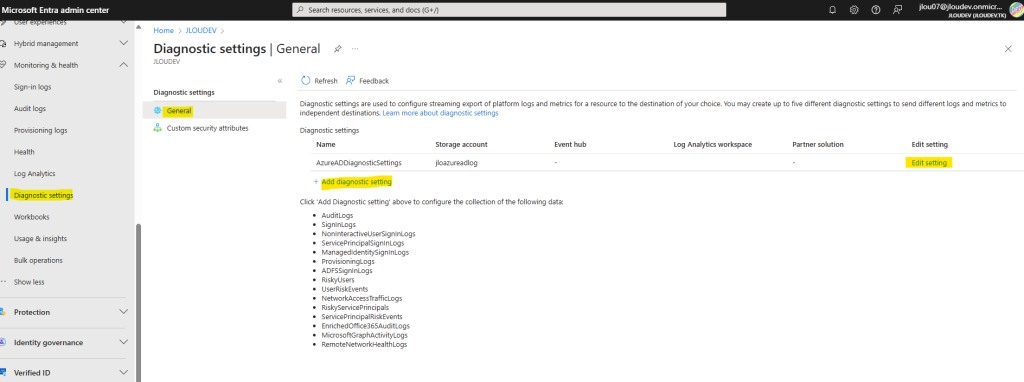Image resolution: width=1024 pixels, height=382 pixels.
Task: Expand the Protection section chevron
Action: [123, 312]
